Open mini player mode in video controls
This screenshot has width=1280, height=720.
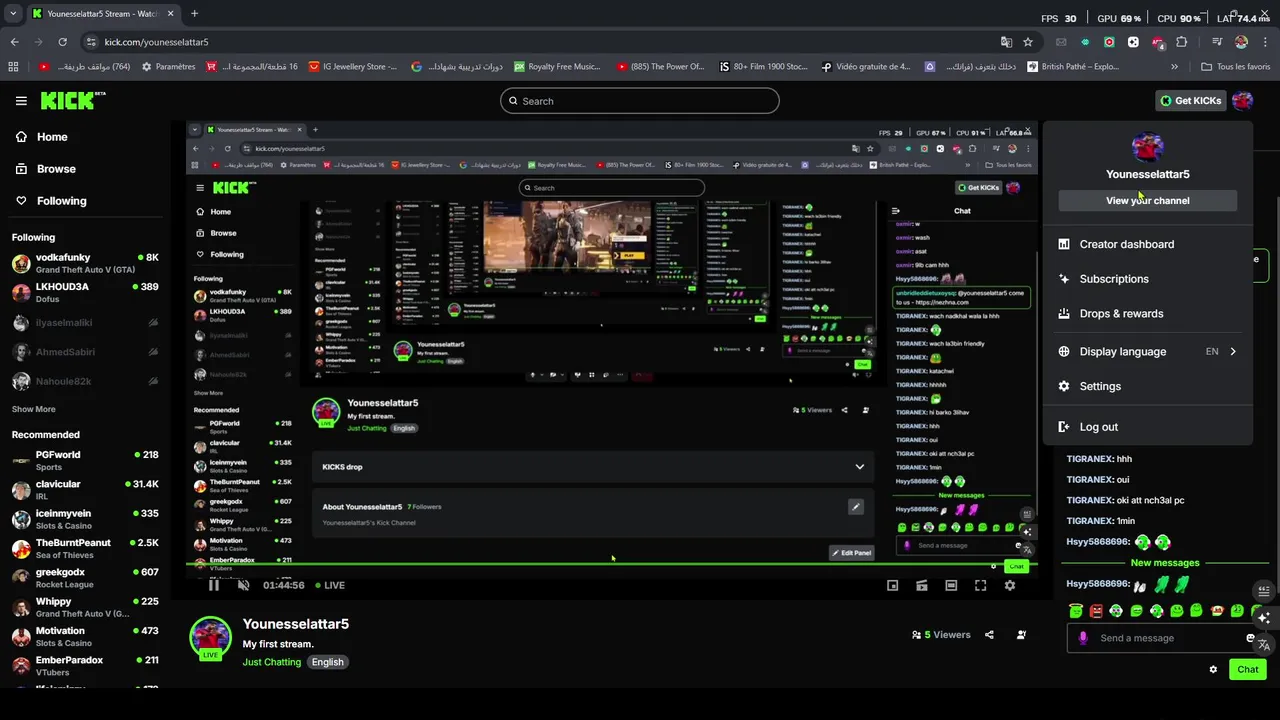pos(893,586)
